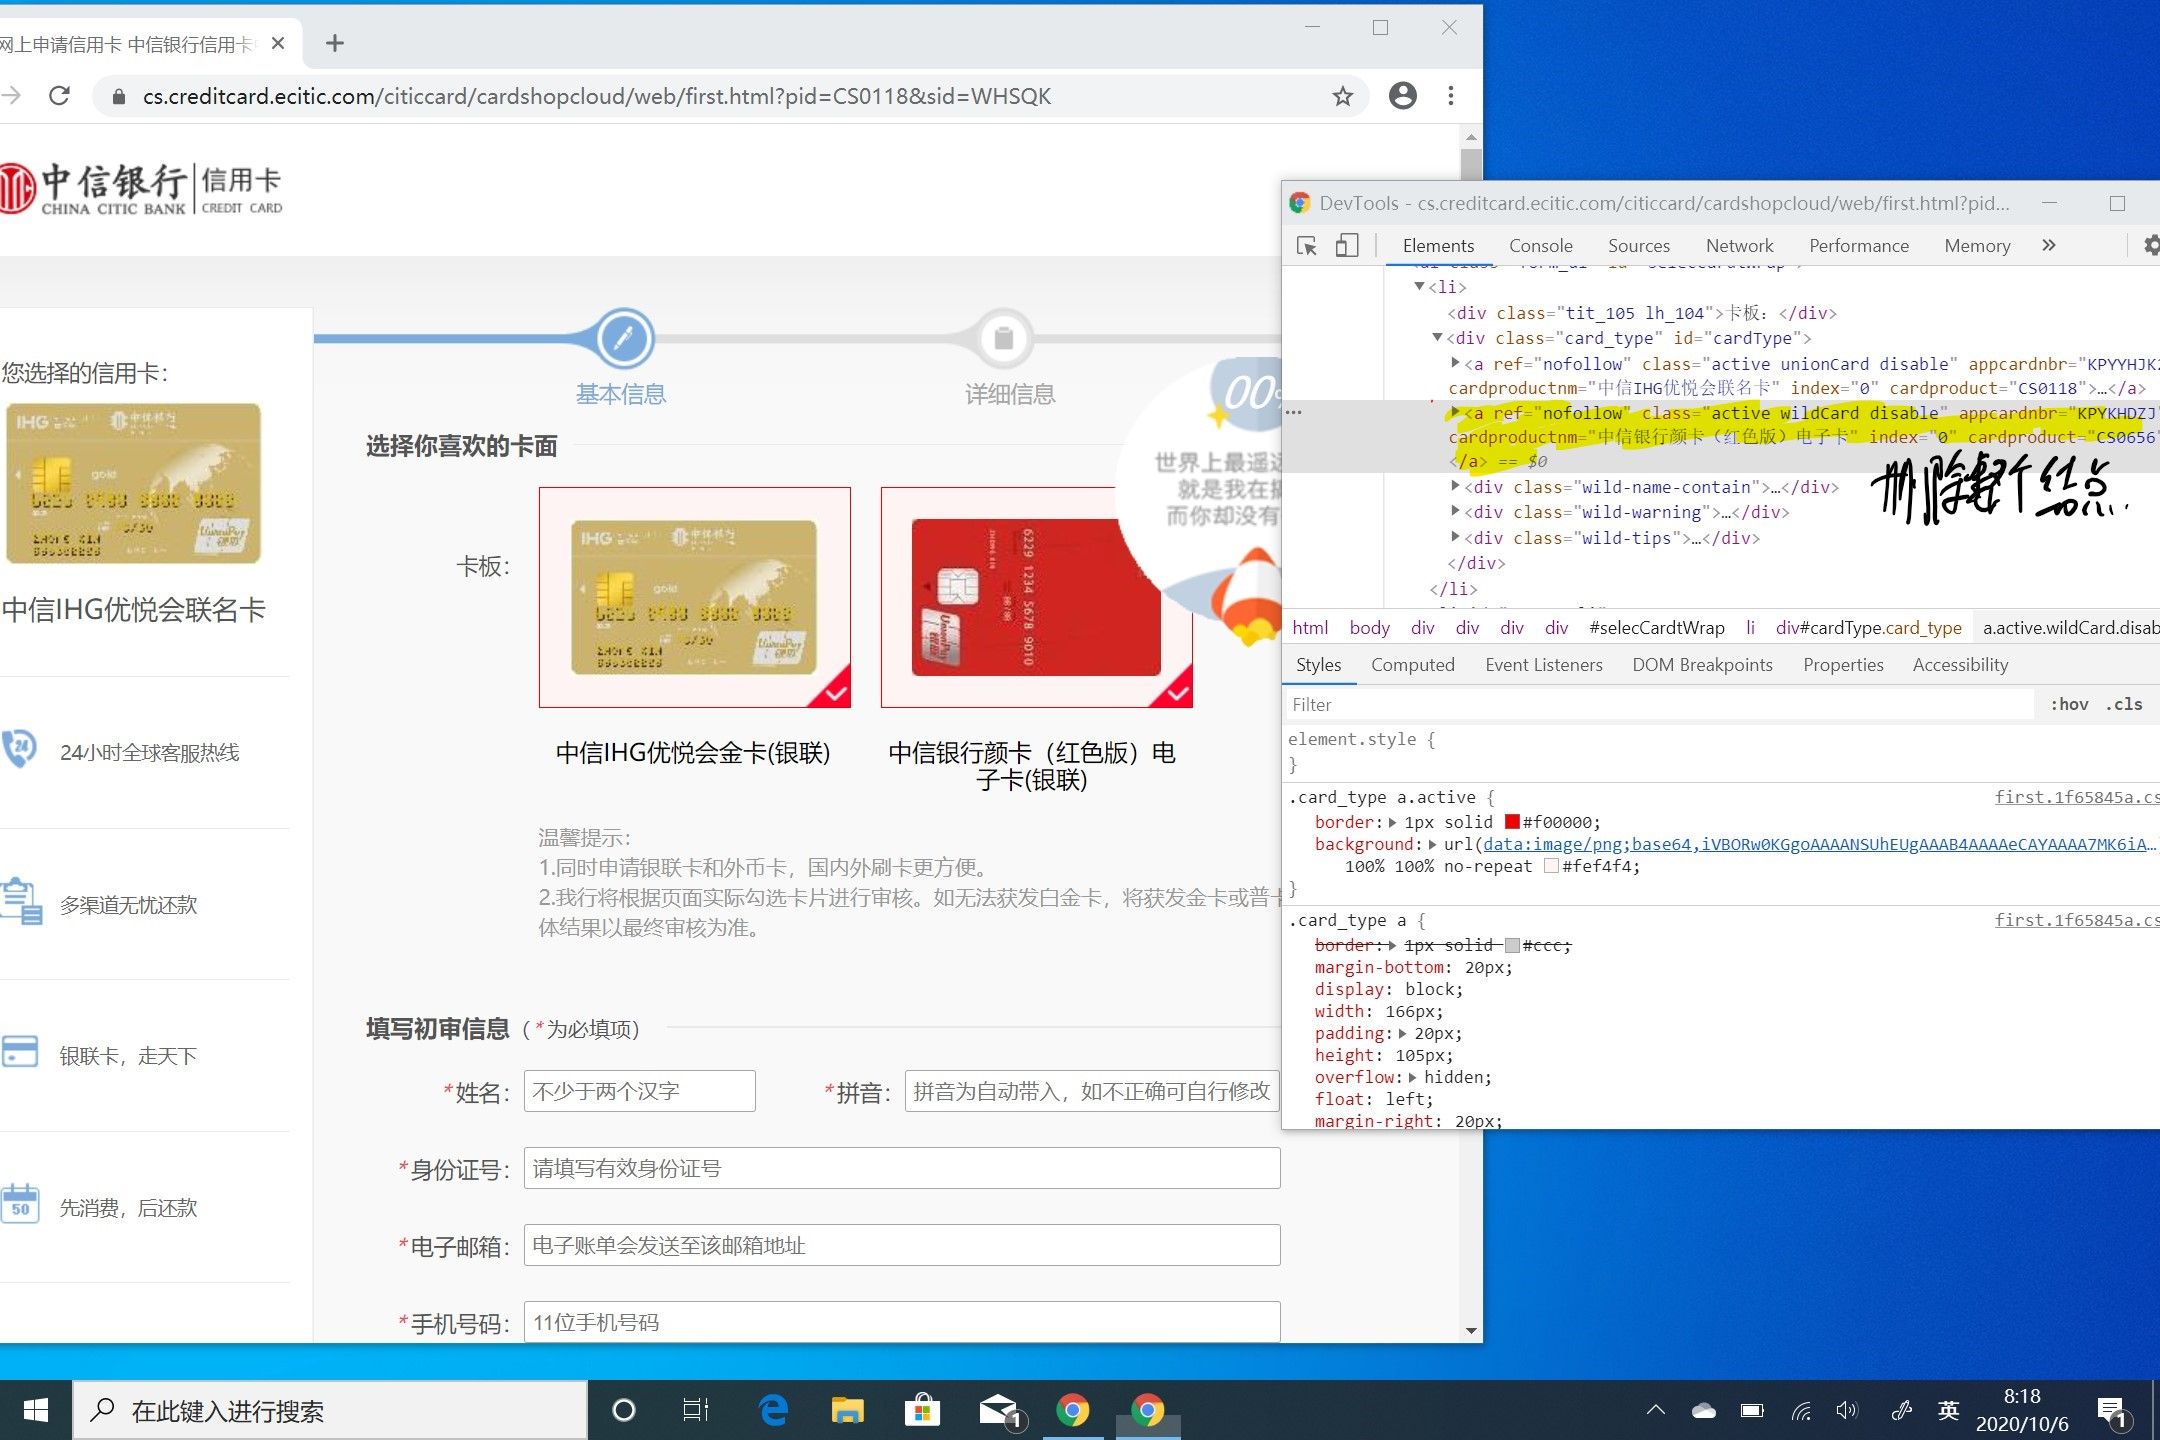Select the 中信银行颜卡 red card face

[1037, 597]
